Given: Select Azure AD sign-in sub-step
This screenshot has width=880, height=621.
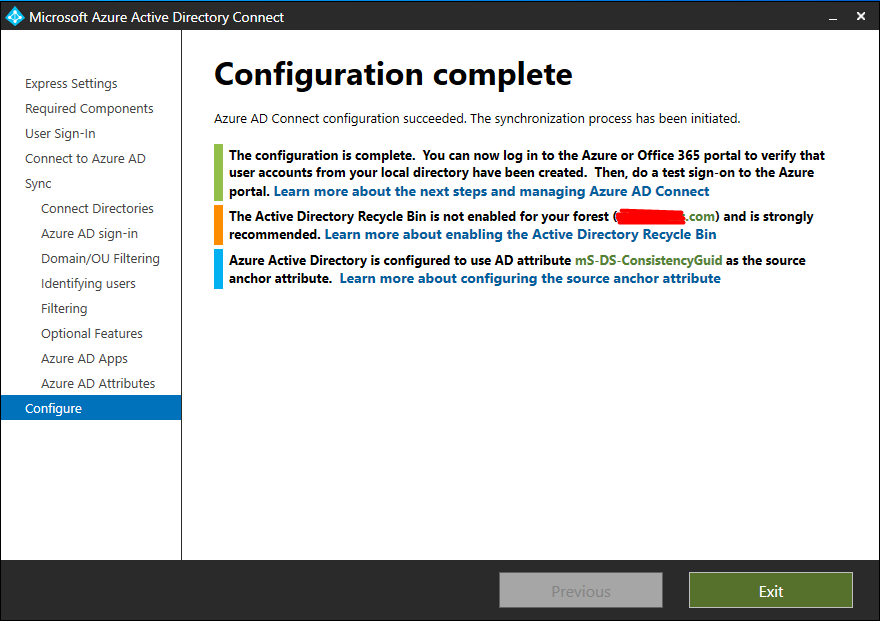Looking at the screenshot, I should point(89,233).
